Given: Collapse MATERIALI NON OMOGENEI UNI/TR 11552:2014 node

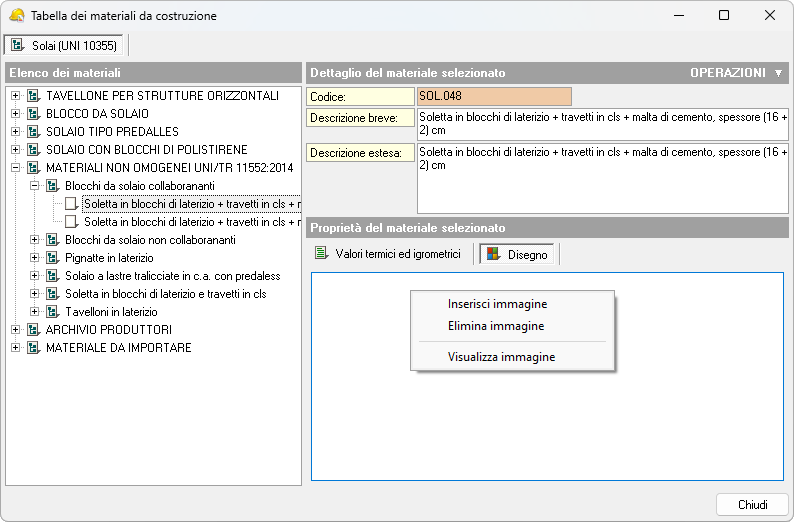Looking at the screenshot, I should 15,168.
